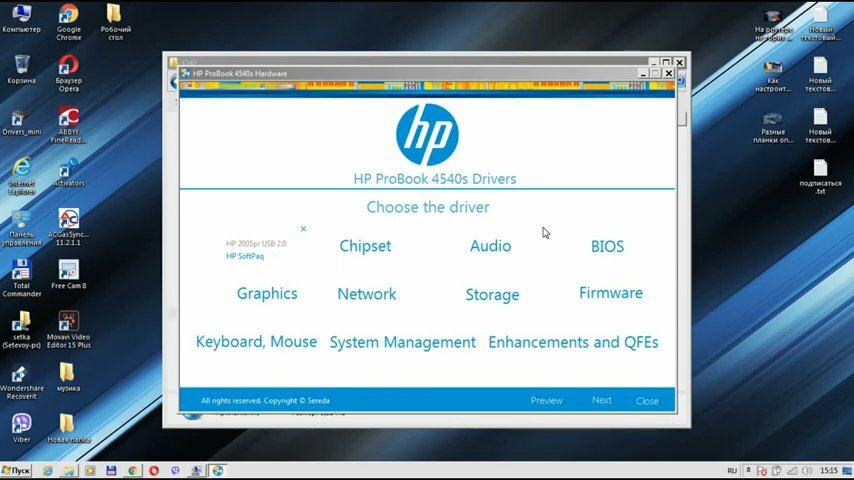This screenshot has height=480, width=854.
Task: Launch ACGasSync 11.2.1.1 shortcut
Action: tap(69, 227)
